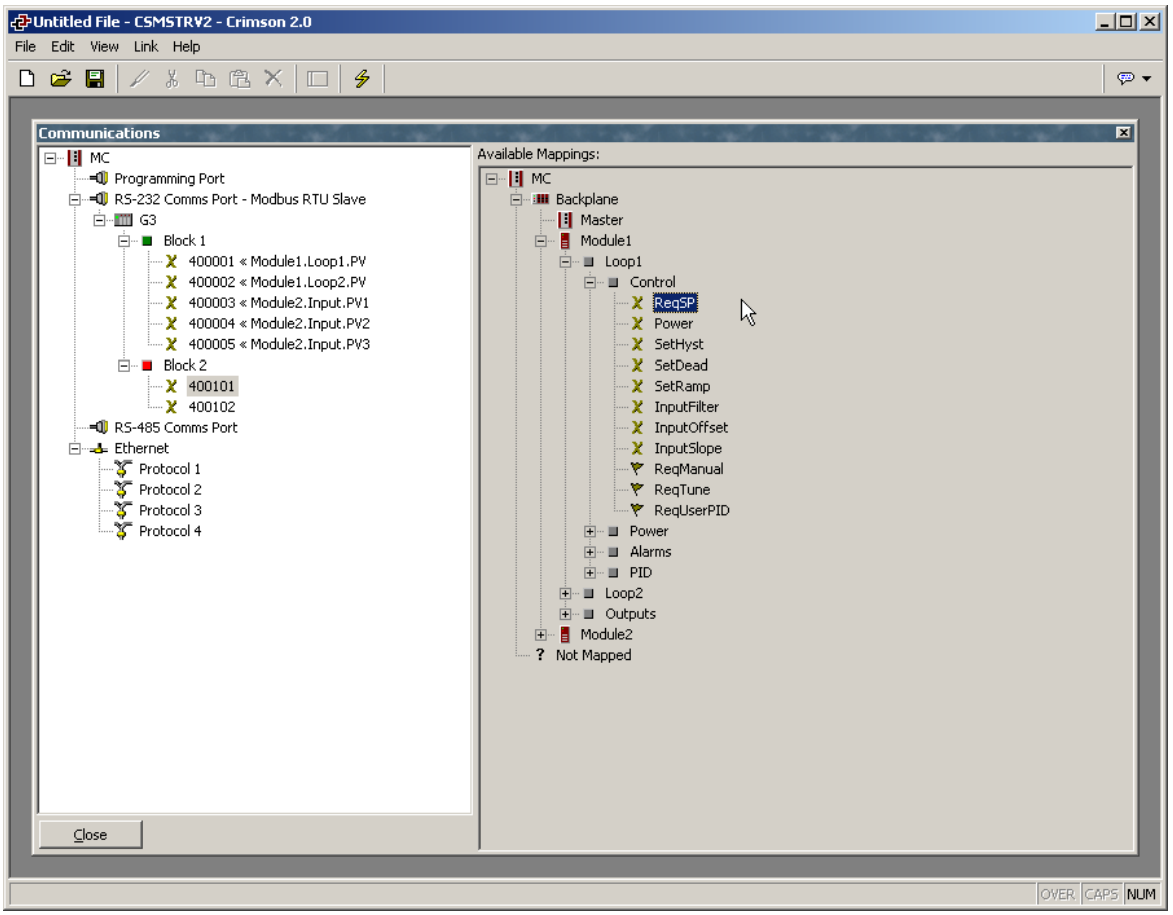Collapse the Loop1 node

pos(566,262)
